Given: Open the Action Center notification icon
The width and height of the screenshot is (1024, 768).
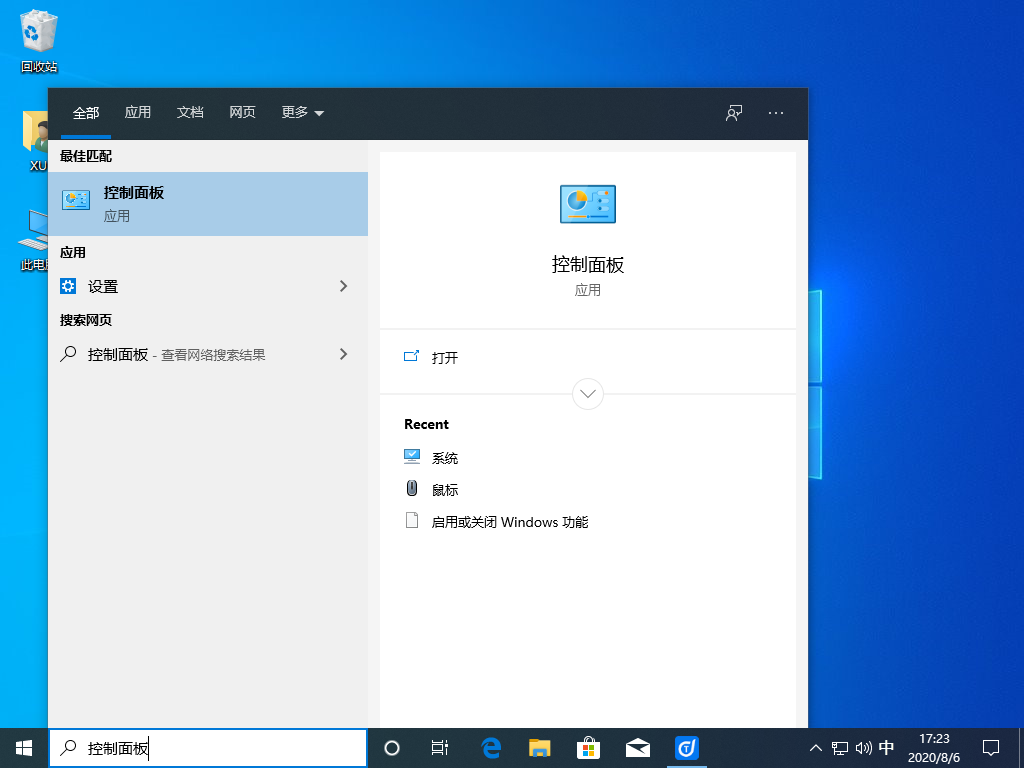Looking at the screenshot, I should [990, 747].
